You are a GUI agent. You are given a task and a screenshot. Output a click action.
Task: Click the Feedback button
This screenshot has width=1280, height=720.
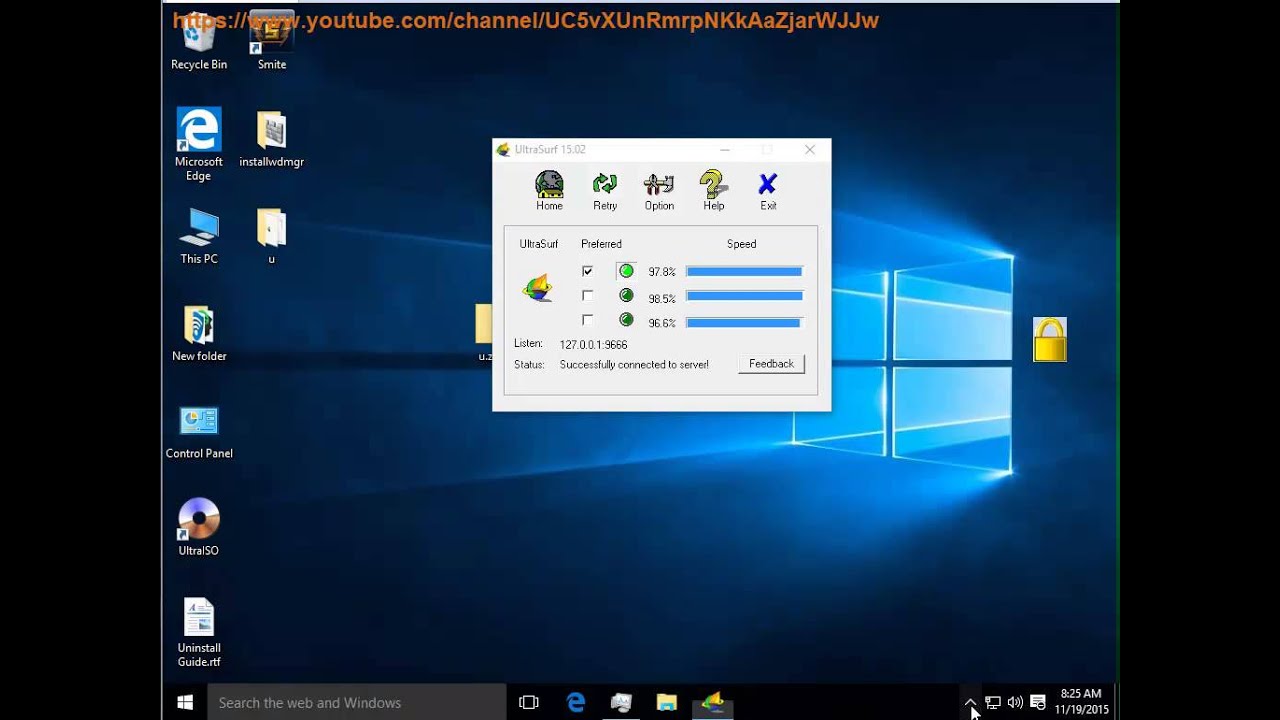771,364
